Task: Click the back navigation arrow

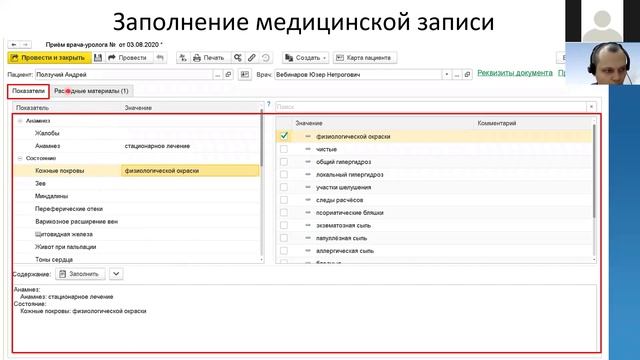Action: pyautogui.click(x=13, y=44)
